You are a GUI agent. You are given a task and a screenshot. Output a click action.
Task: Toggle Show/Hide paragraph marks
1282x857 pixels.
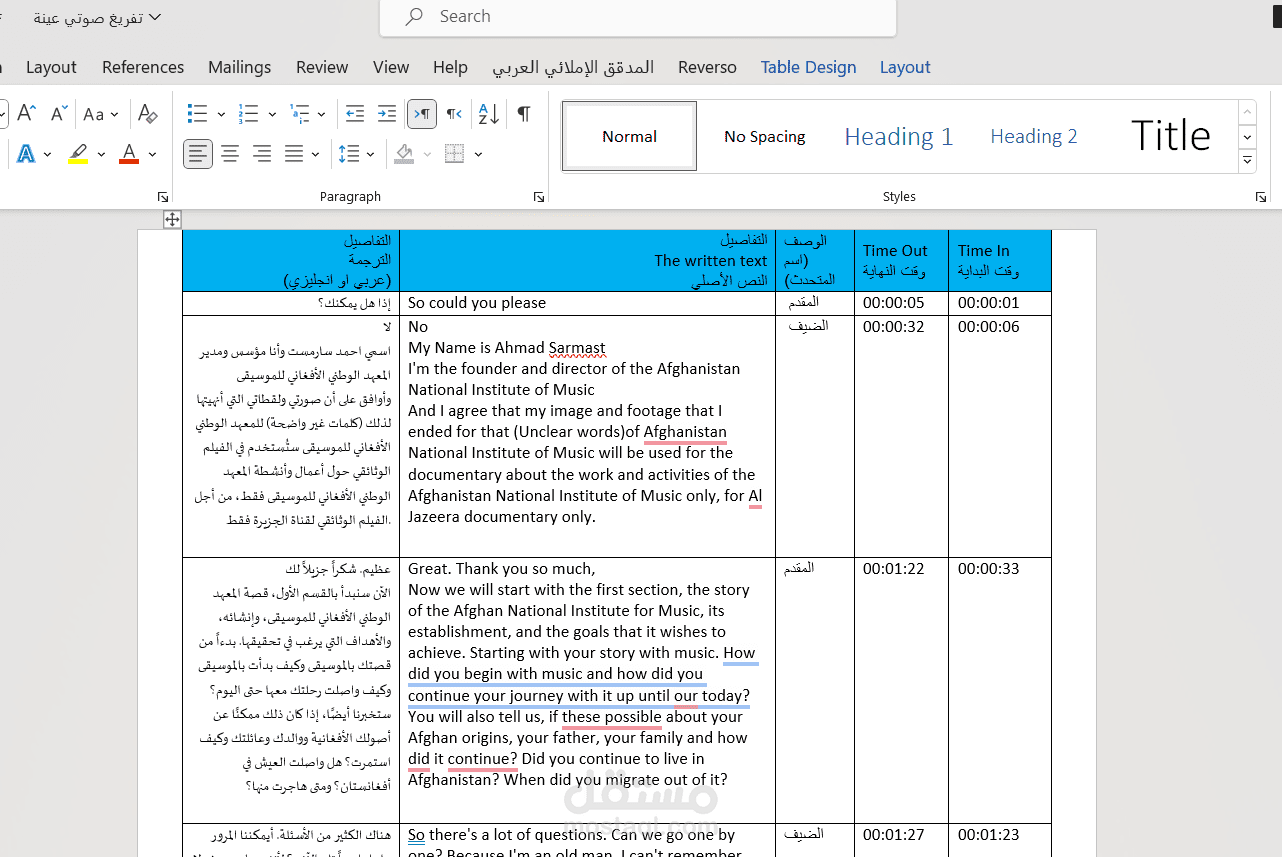524,114
